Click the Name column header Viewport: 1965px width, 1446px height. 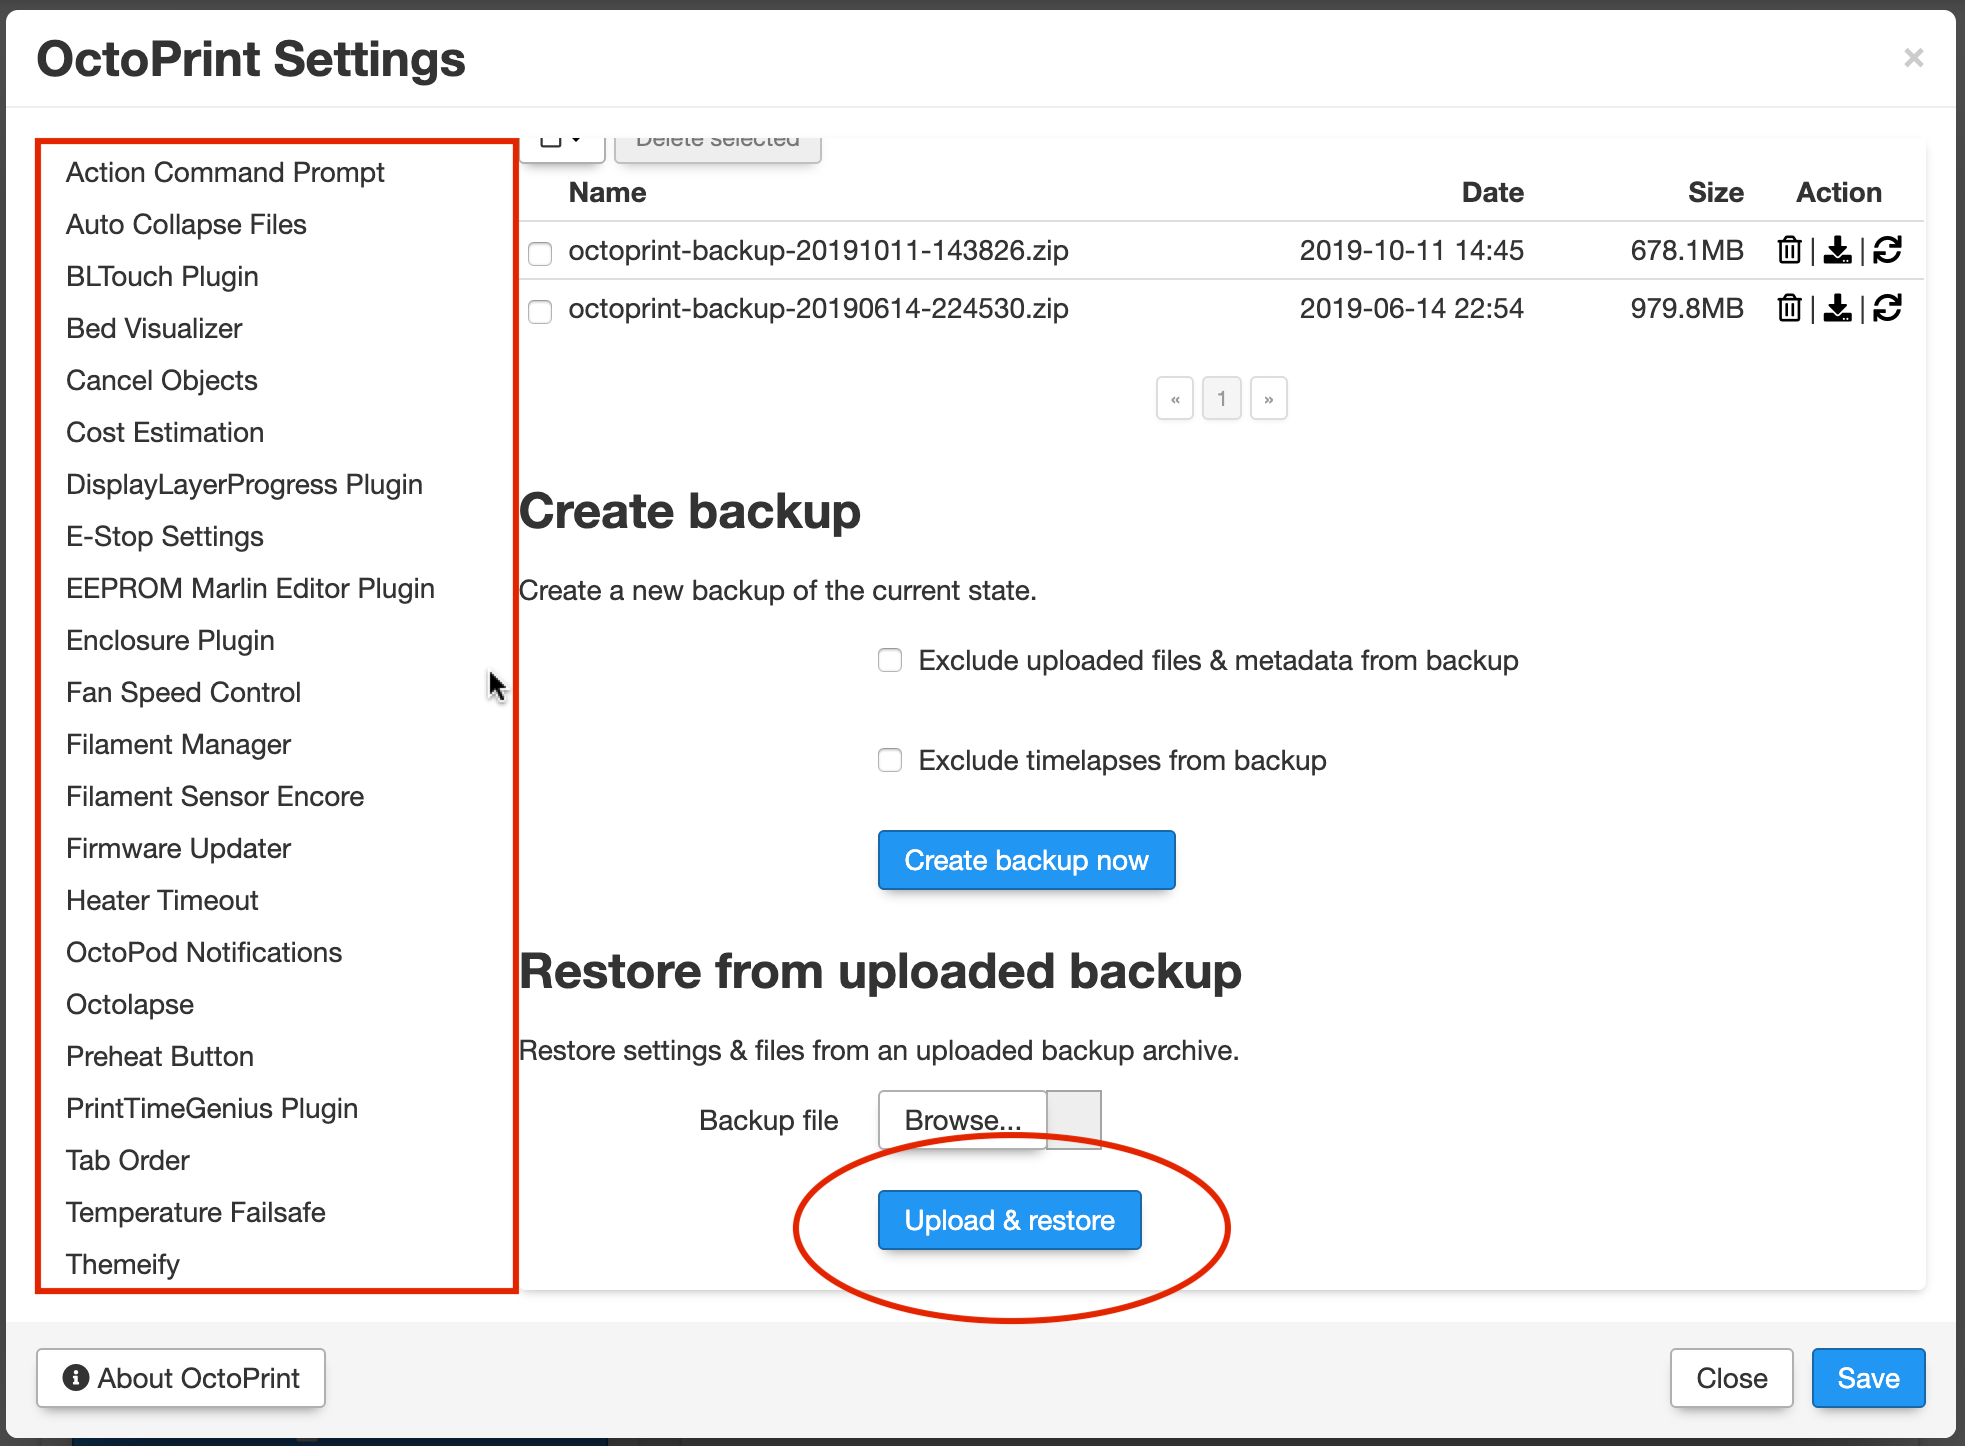(607, 192)
